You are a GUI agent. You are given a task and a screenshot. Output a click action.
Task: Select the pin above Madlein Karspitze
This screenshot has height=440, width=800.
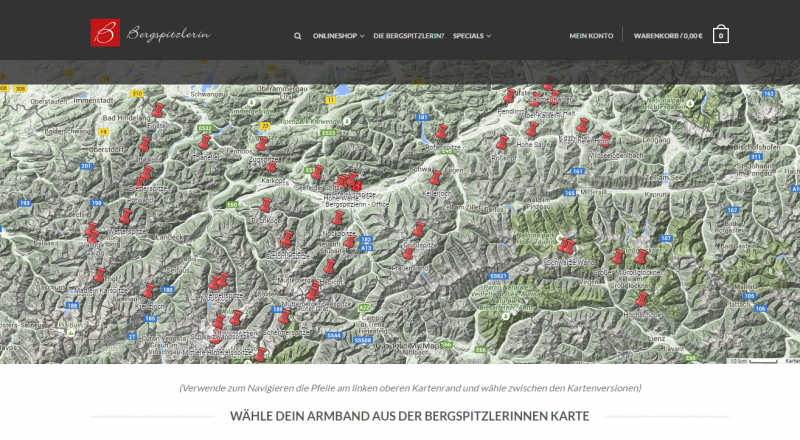(99, 275)
